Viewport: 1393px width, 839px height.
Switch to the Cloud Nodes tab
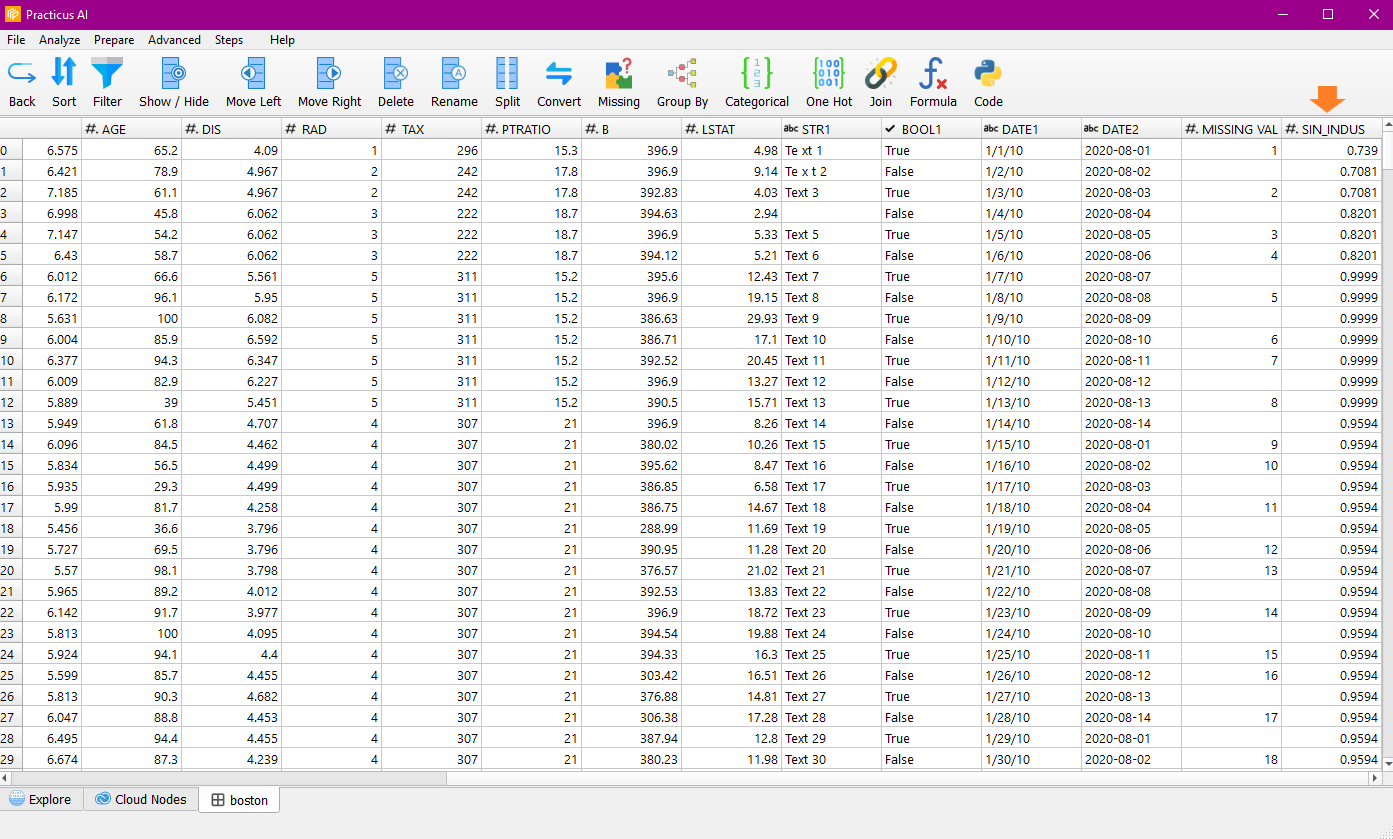tap(141, 799)
